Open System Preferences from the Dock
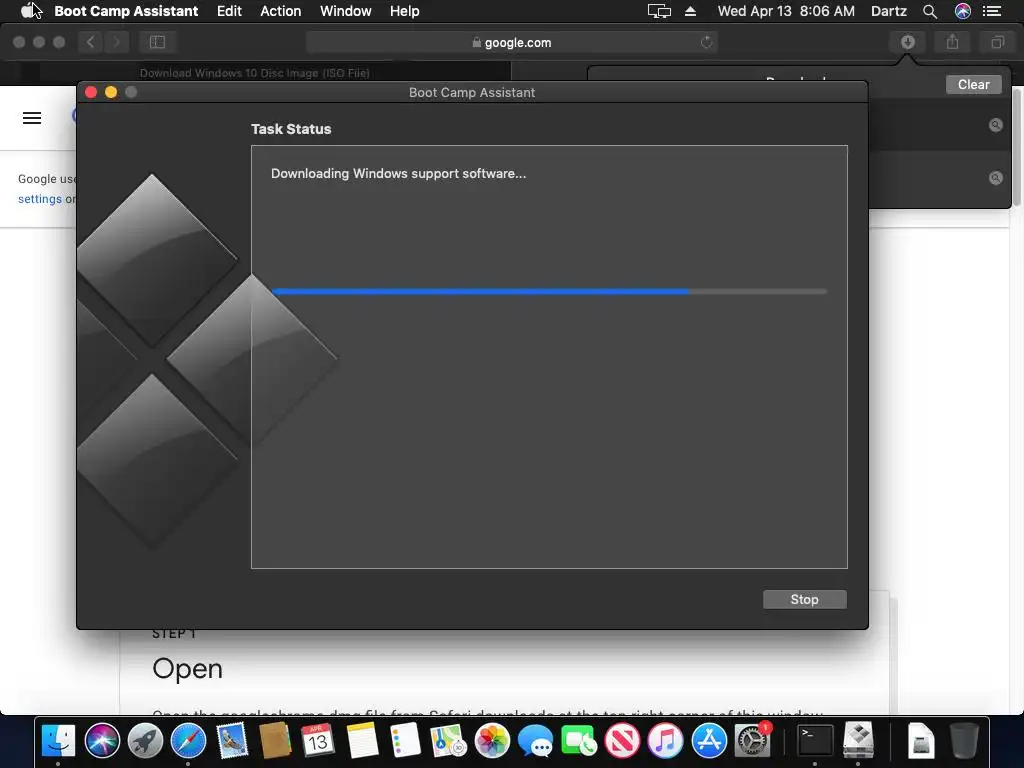Screen dimensions: 1024x768 click(x=752, y=741)
